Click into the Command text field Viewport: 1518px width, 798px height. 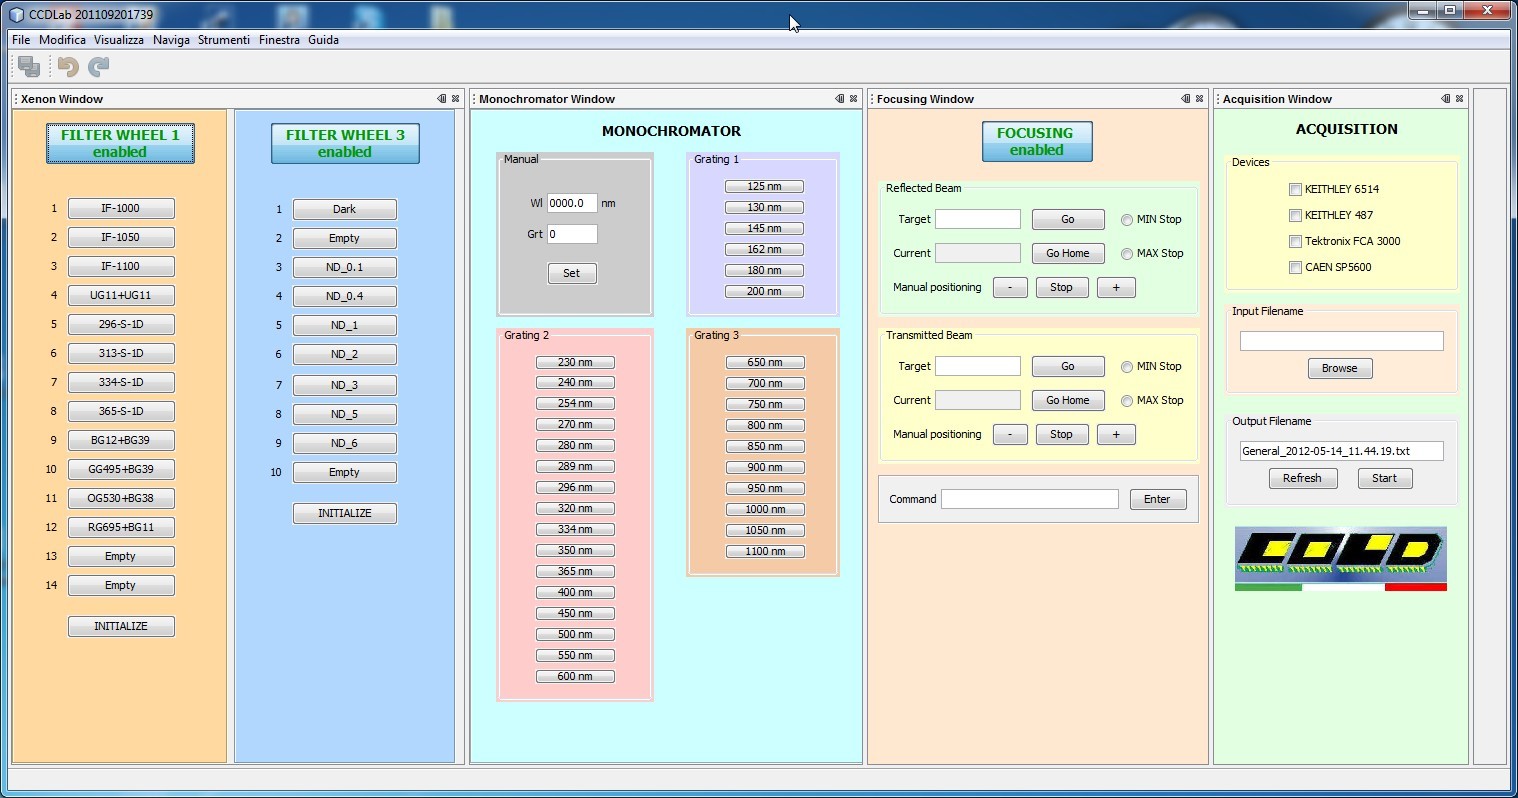[1030, 499]
